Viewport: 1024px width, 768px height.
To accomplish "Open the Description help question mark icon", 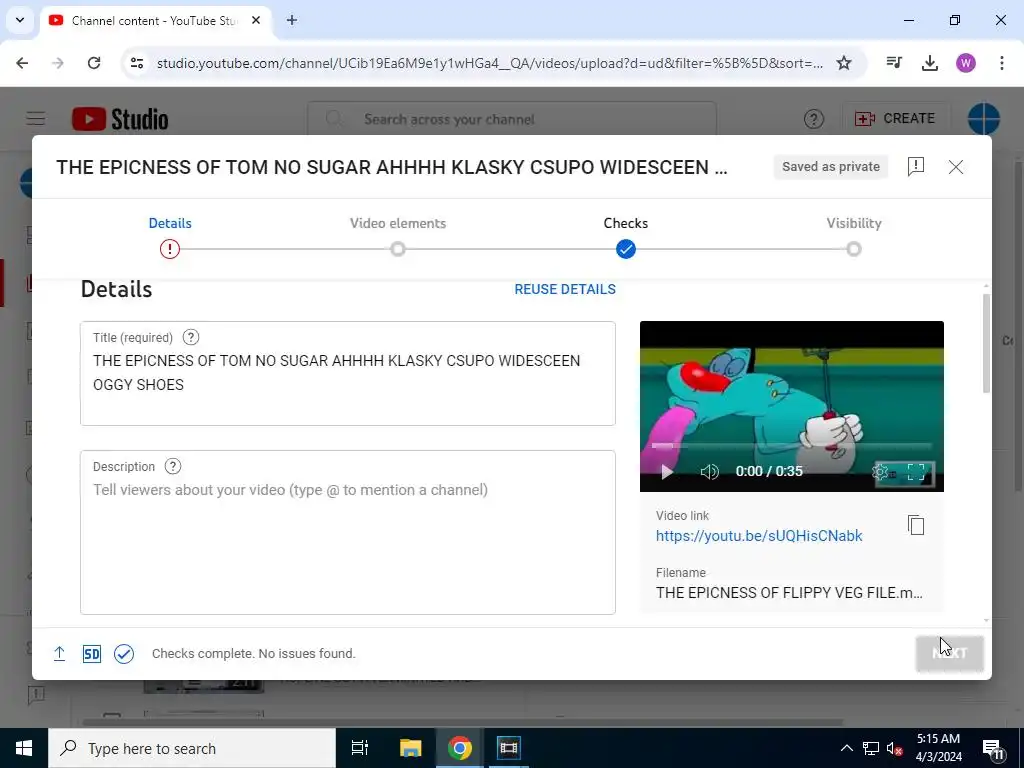I will (172, 466).
